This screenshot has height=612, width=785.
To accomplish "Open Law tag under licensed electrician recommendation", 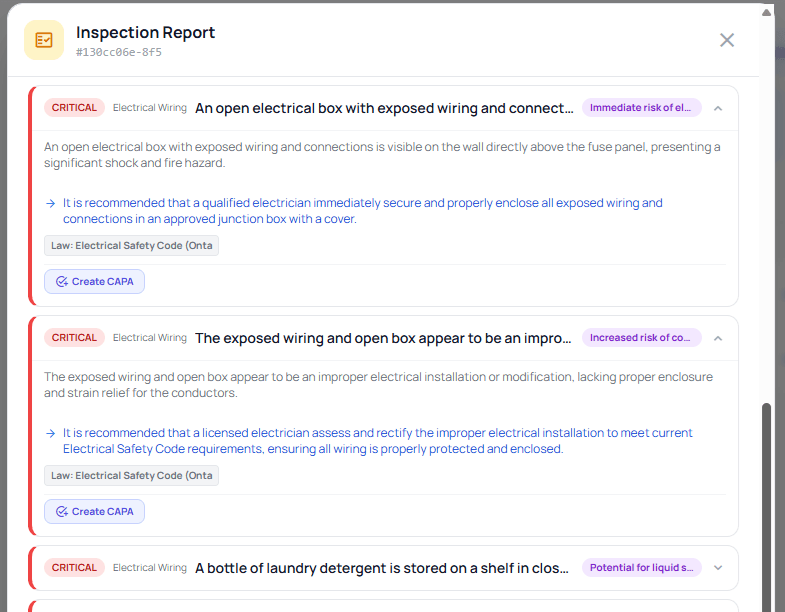I will coord(131,475).
